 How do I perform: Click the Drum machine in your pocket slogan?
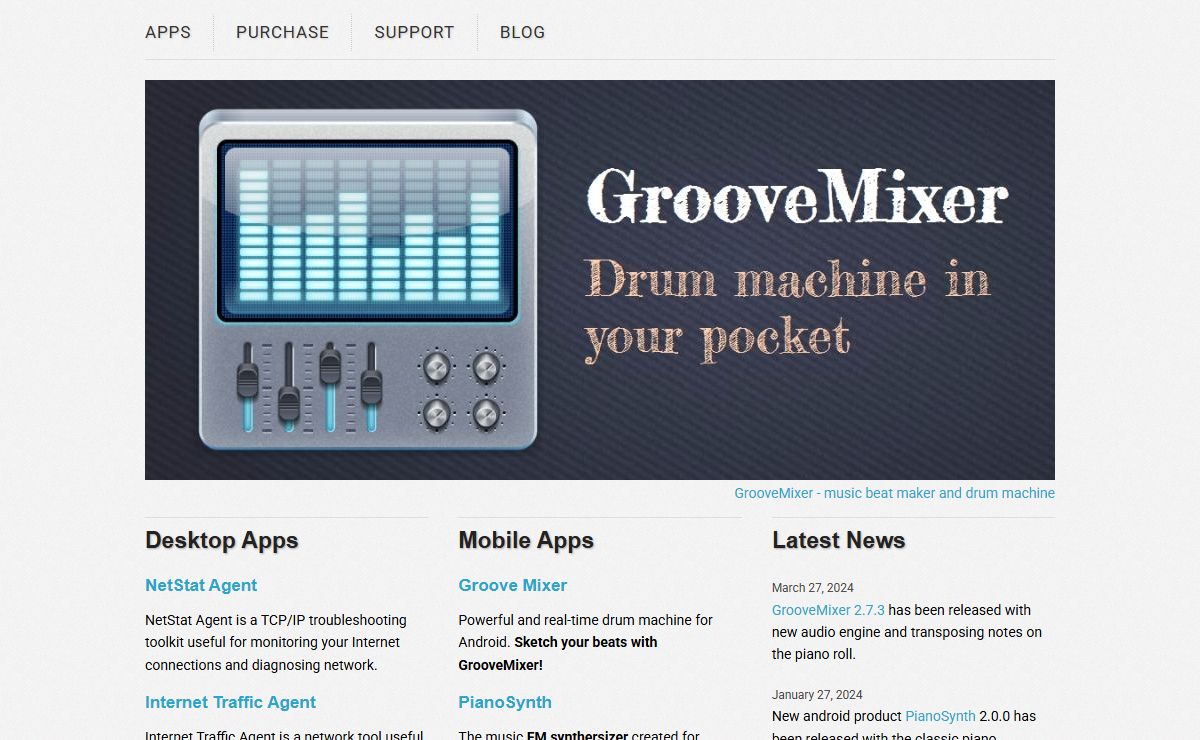coord(787,309)
